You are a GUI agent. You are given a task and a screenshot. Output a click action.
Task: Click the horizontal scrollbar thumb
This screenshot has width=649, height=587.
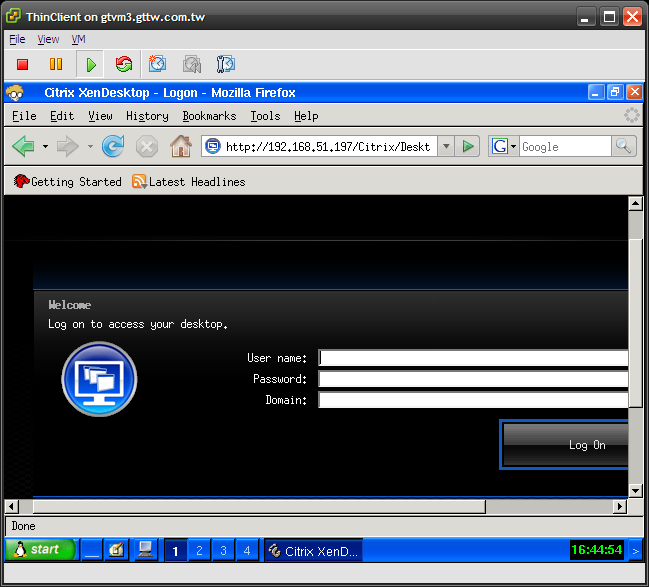pos(259,506)
